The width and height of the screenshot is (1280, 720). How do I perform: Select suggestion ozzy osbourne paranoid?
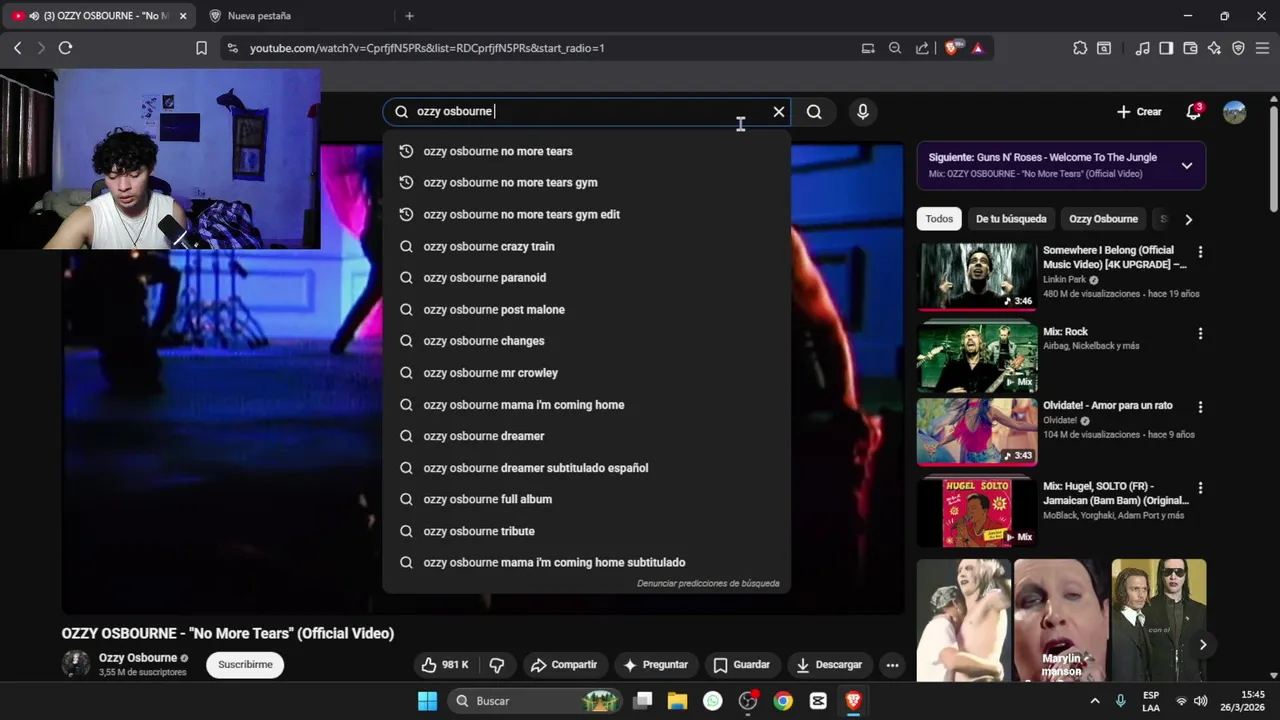coord(587,278)
